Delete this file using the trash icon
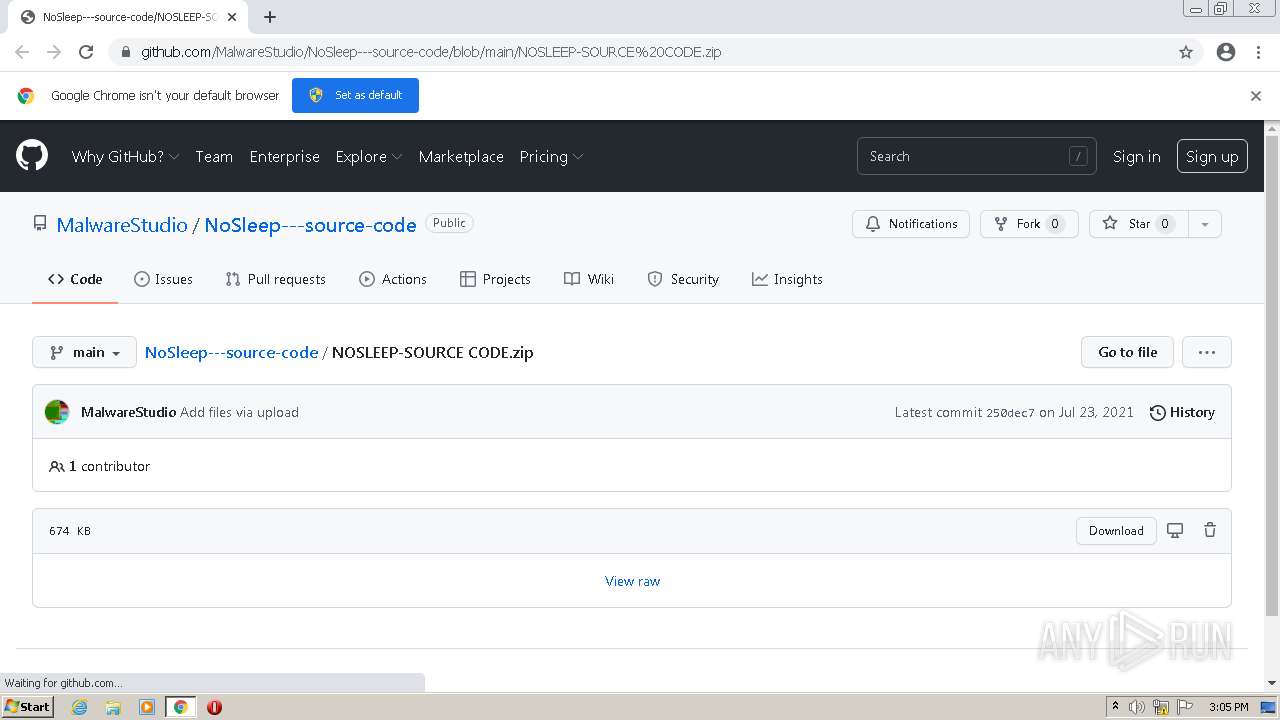The width and height of the screenshot is (1280, 720). (x=1210, y=530)
